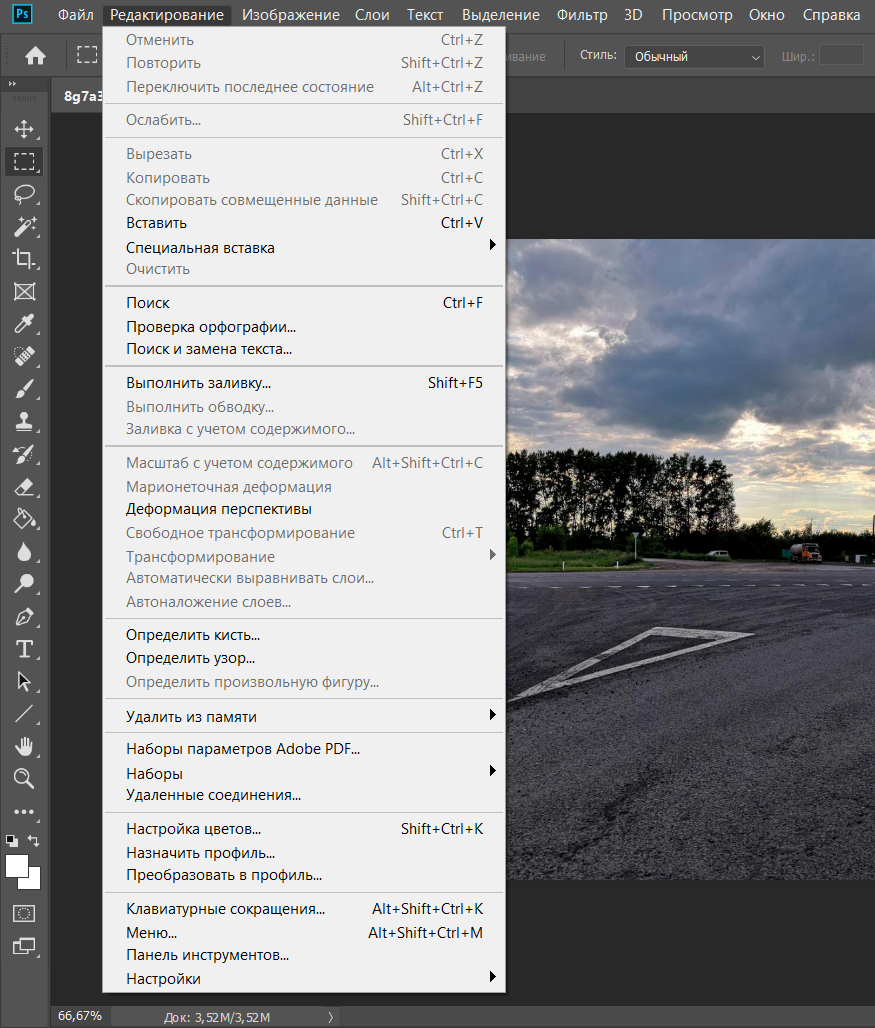
Task: Select the Pen tool
Action: coord(24,617)
